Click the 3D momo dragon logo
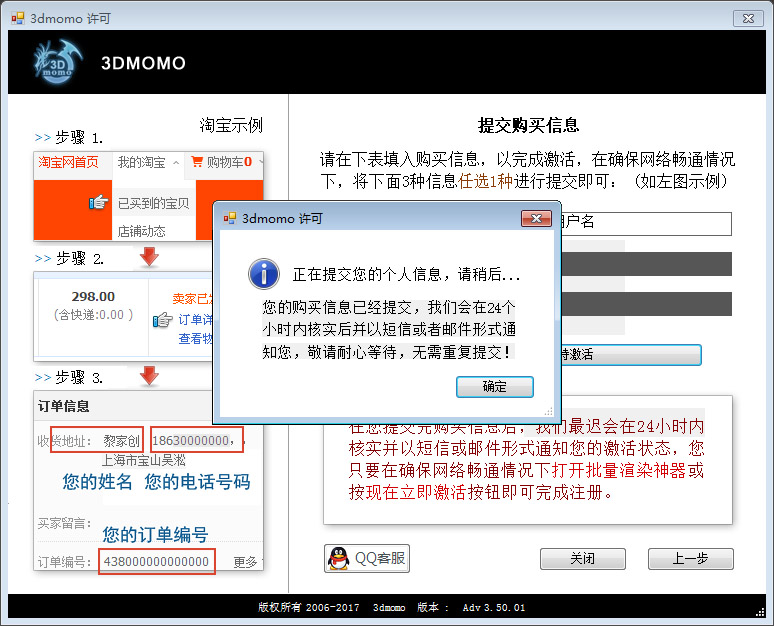The width and height of the screenshot is (774, 626). coord(57,62)
